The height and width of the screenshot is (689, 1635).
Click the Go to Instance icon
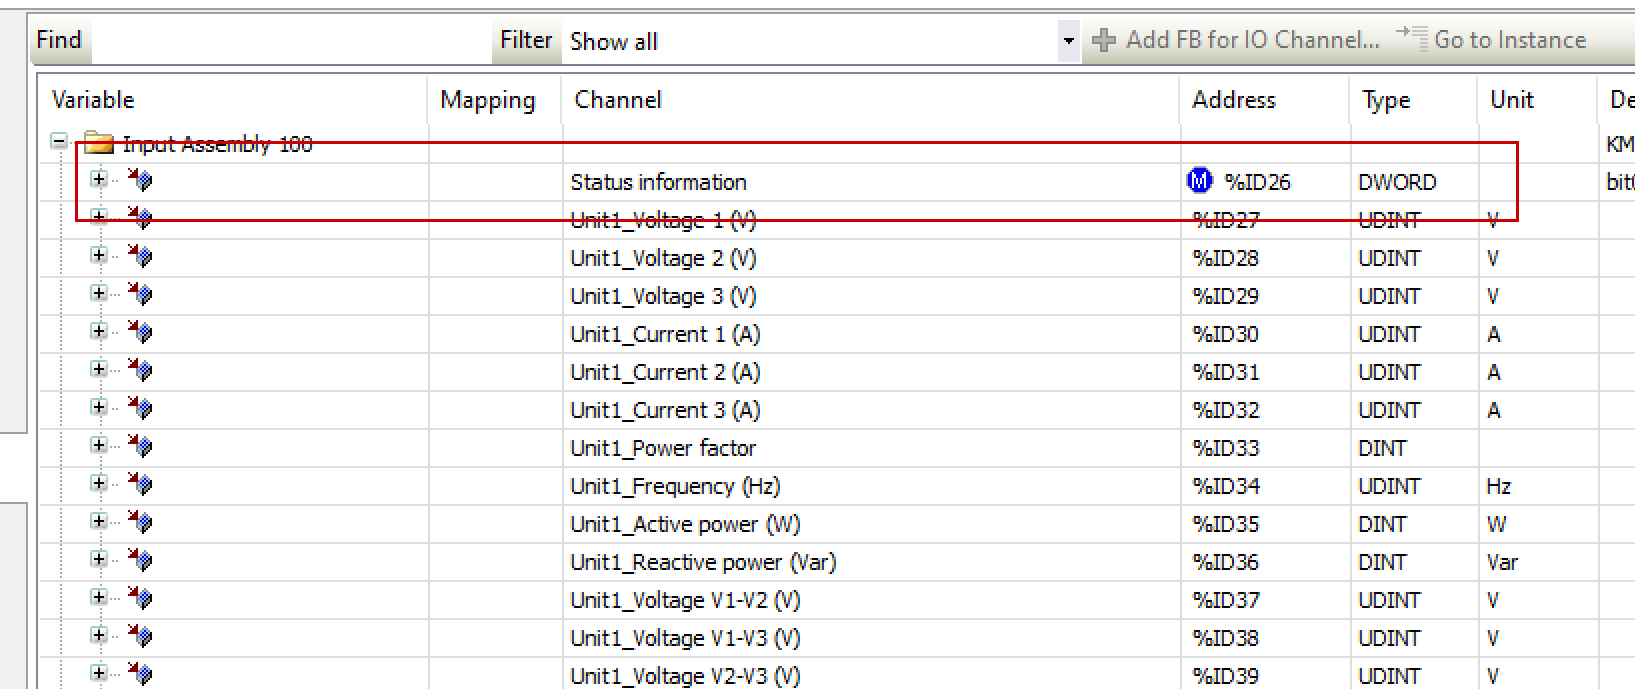pyautogui.click(x=1412, y=38)
